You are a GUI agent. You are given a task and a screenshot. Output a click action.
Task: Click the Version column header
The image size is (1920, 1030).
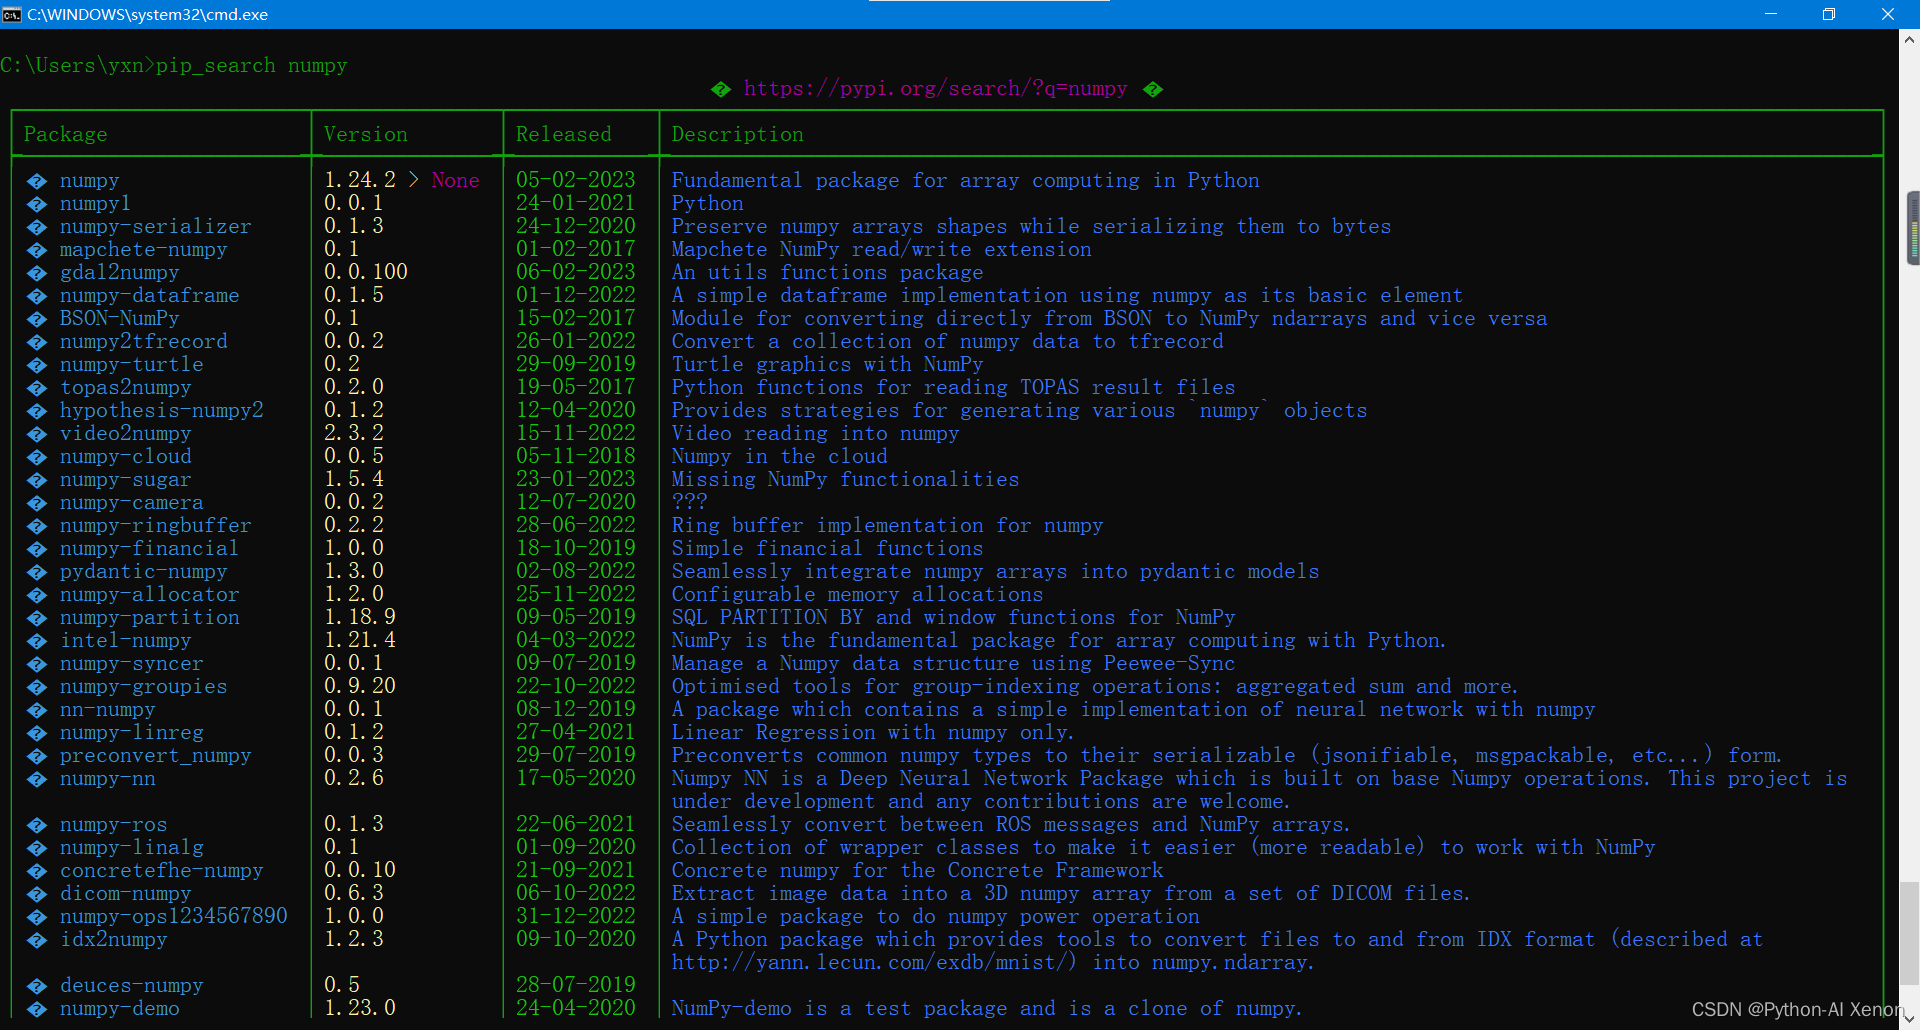(x=366, y=134)
